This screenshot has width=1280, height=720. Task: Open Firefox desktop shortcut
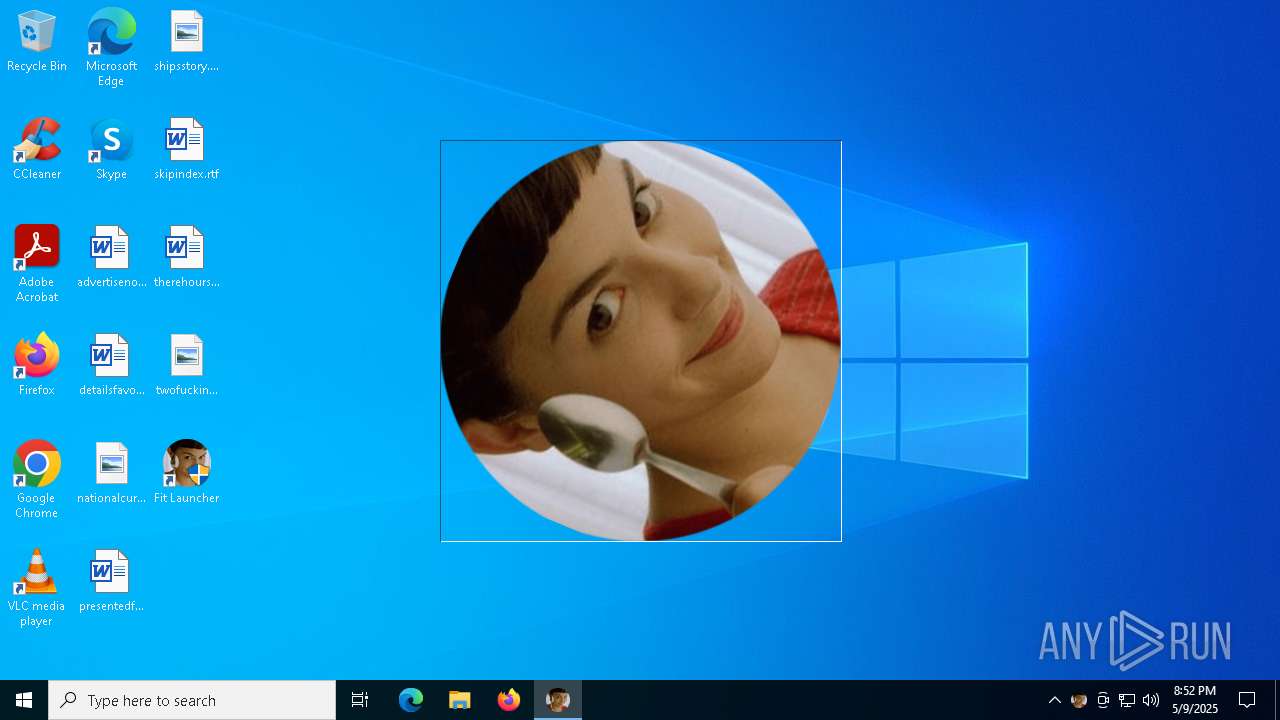[37, 366]
